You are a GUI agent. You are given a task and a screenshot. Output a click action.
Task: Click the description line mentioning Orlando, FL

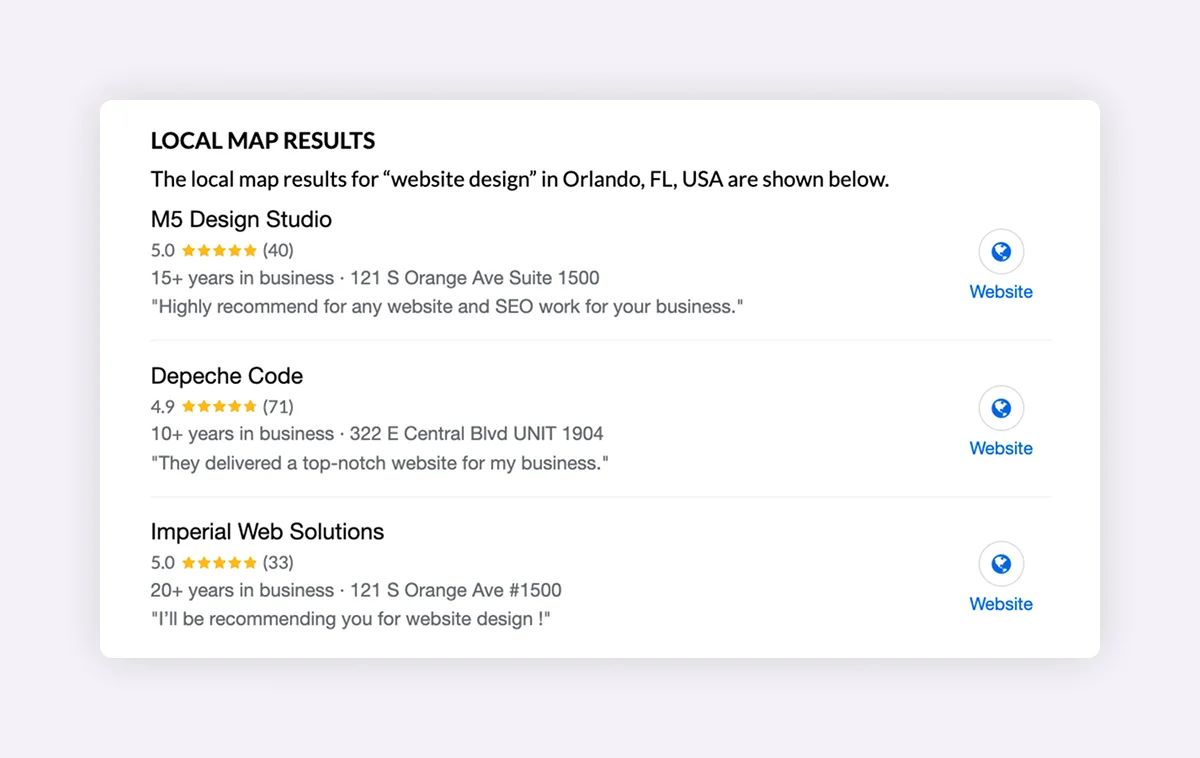(520, 180)
